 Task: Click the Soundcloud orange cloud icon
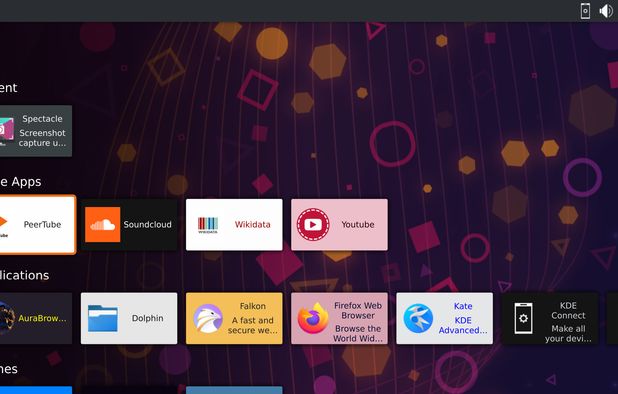coord(102,225)
